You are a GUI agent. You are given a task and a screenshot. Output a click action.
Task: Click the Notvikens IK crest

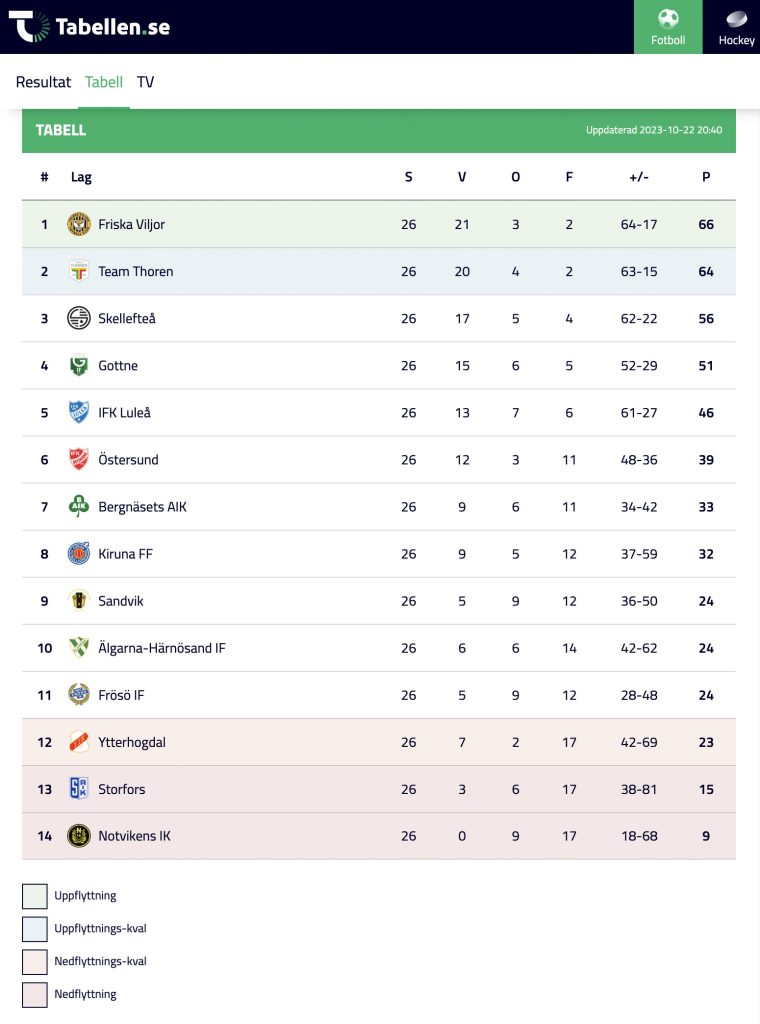tap(79, 835)
